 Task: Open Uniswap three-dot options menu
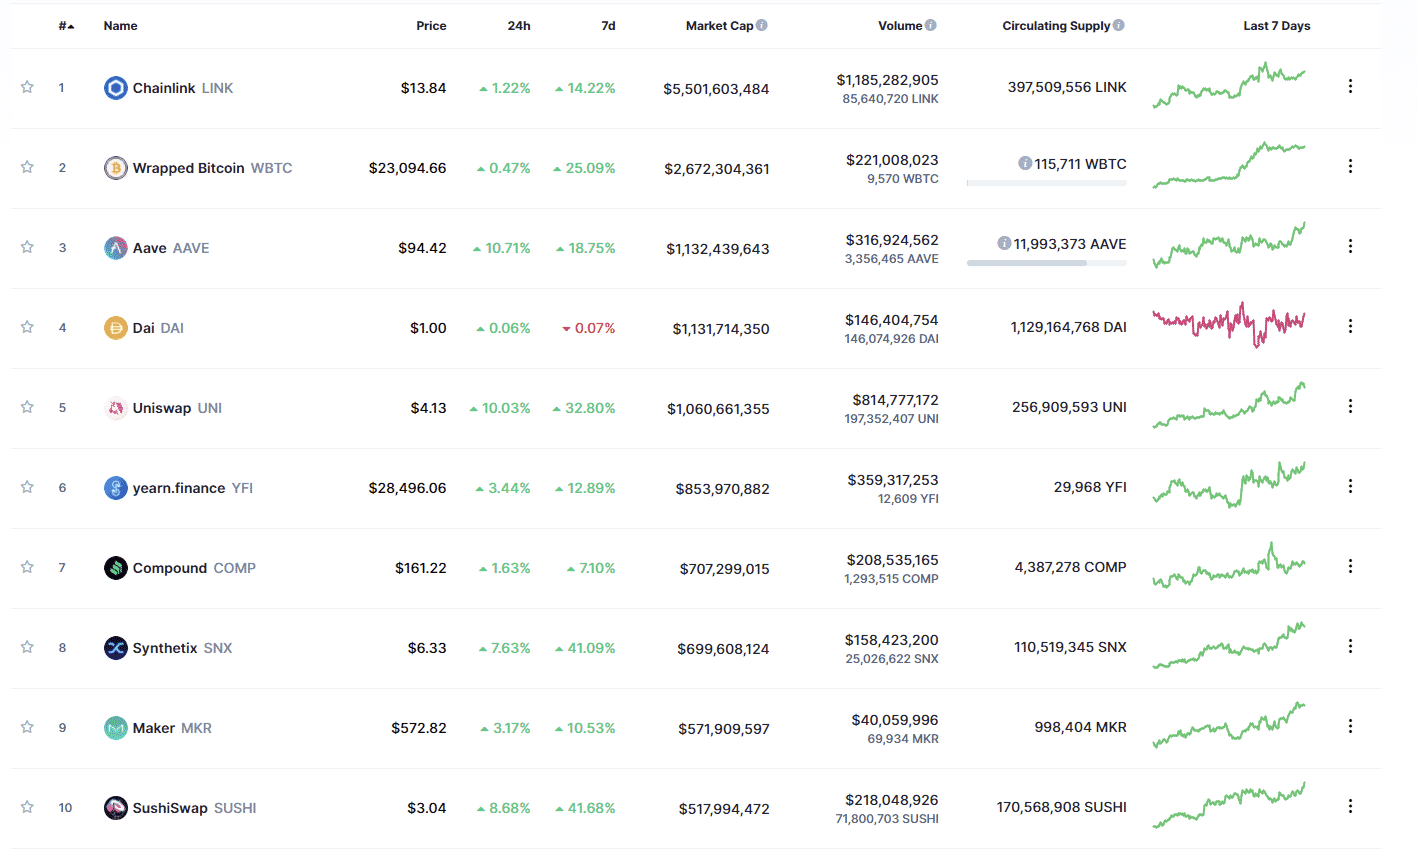coord(1350,406)
